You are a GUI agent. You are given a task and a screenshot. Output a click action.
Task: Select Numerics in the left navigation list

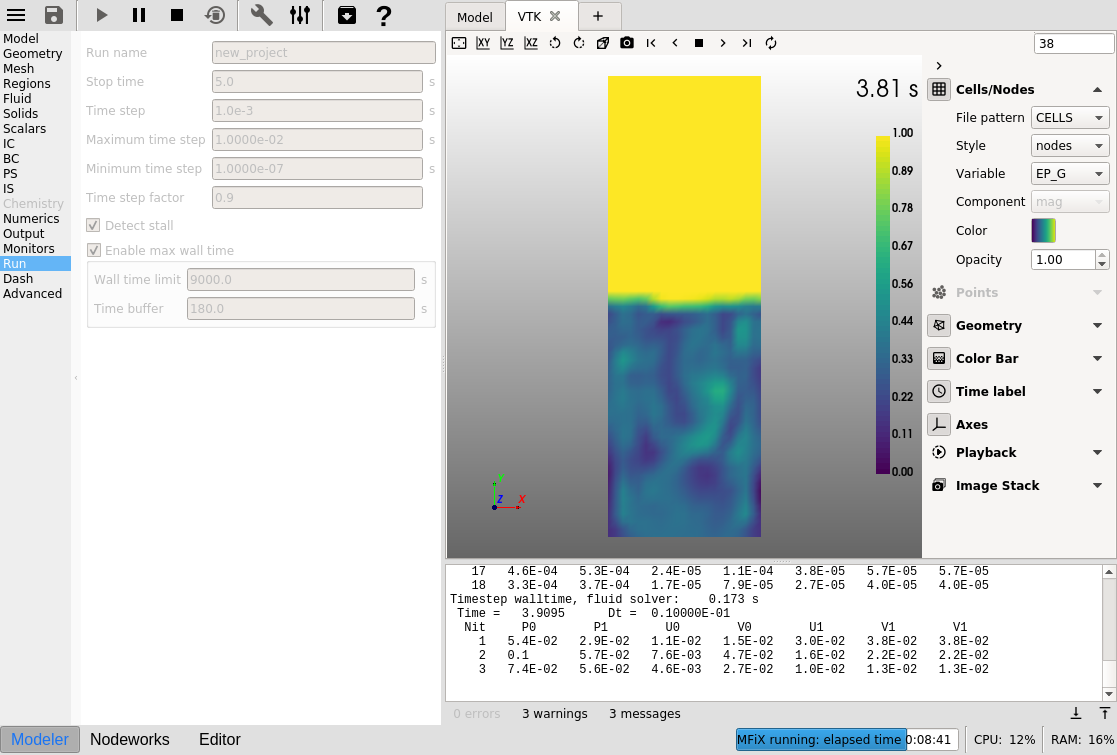pos(31,219)
